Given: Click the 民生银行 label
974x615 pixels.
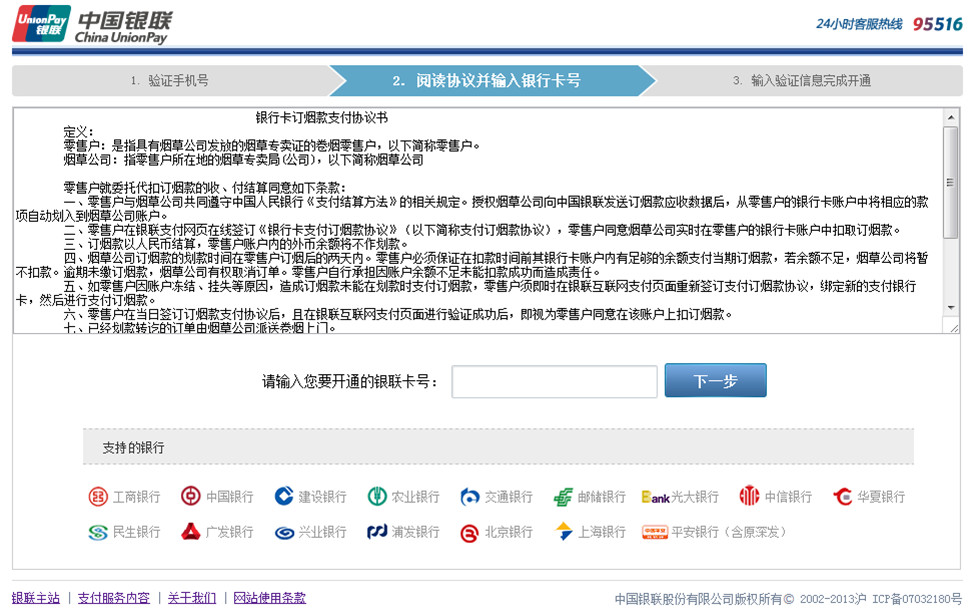Looking at the screenshot, I should click(x=137, y=532).
